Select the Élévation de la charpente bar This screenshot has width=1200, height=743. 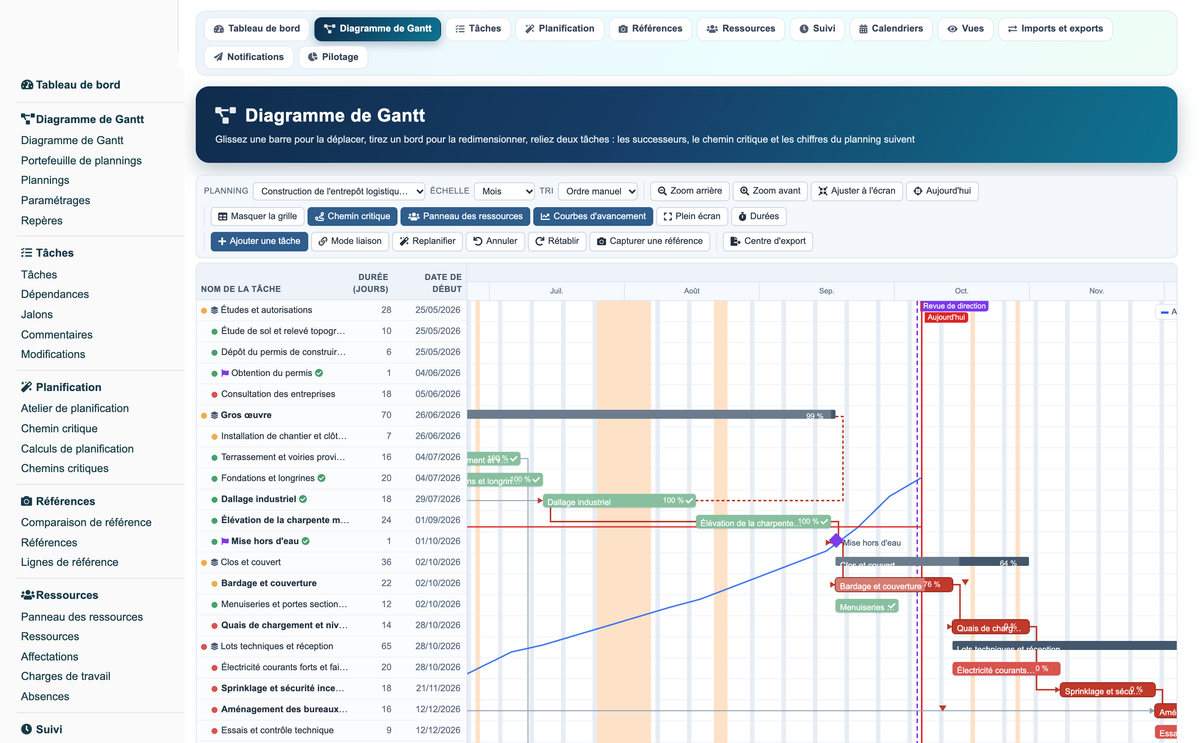(x=764, y=522)
